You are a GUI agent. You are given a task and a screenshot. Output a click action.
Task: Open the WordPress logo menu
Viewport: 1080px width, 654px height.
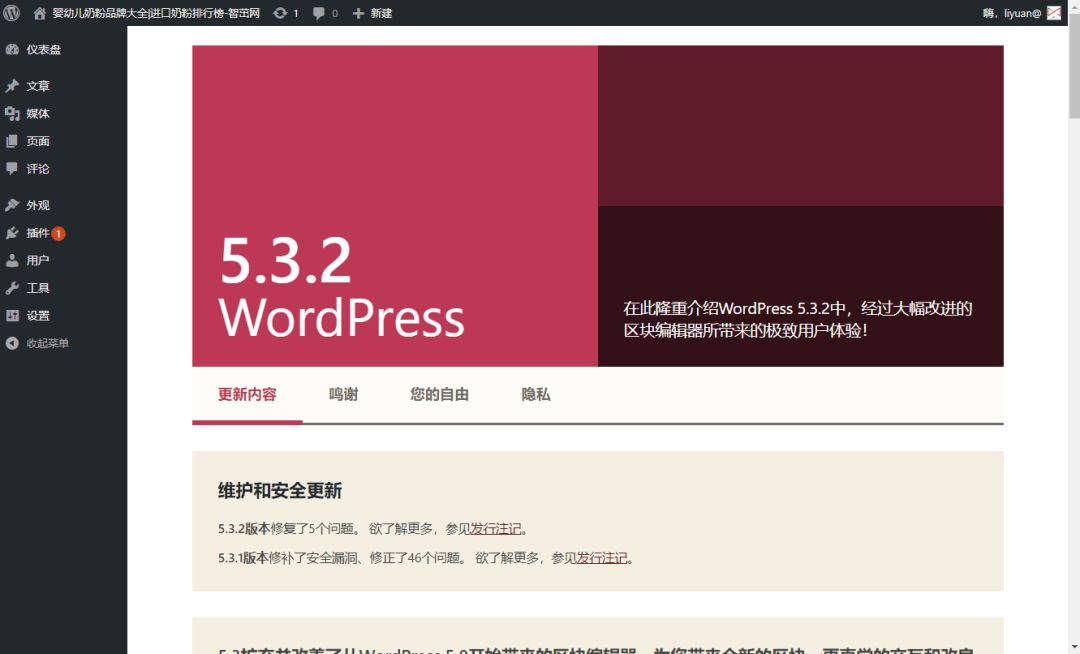point(12,12)
